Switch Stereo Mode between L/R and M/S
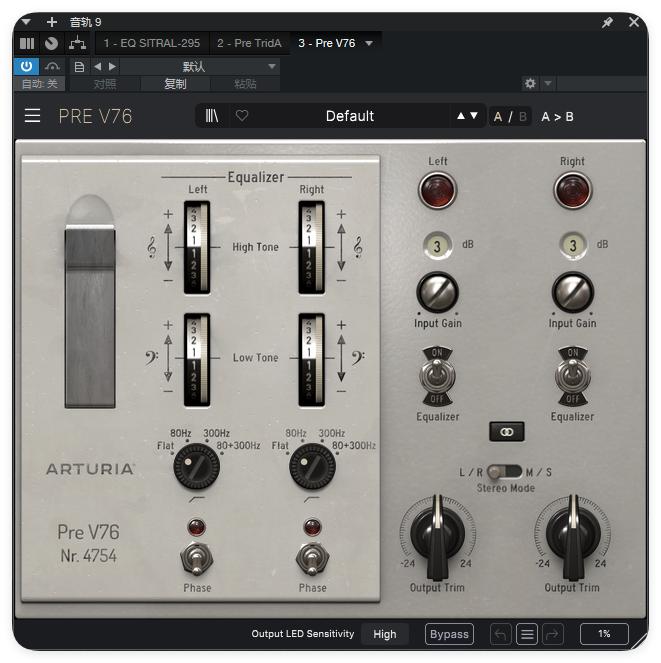The width and height of the screenshot is (661, 663). pyautogui.click(x=505, y=472)
